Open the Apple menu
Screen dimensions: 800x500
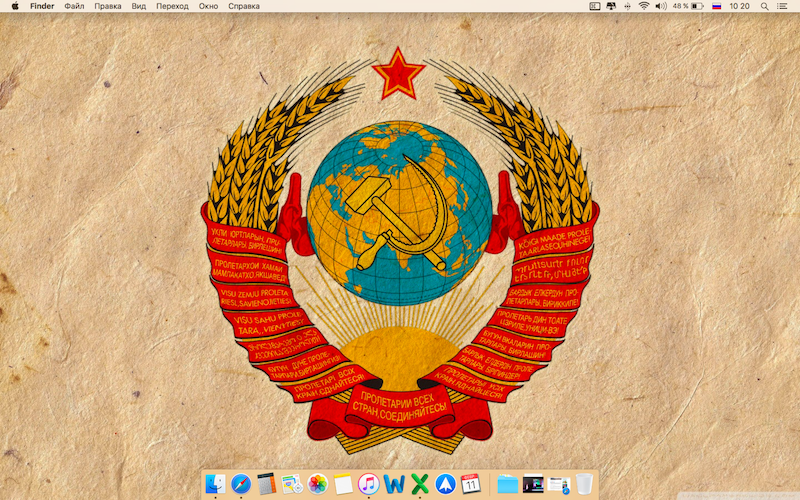click(15, 6)
